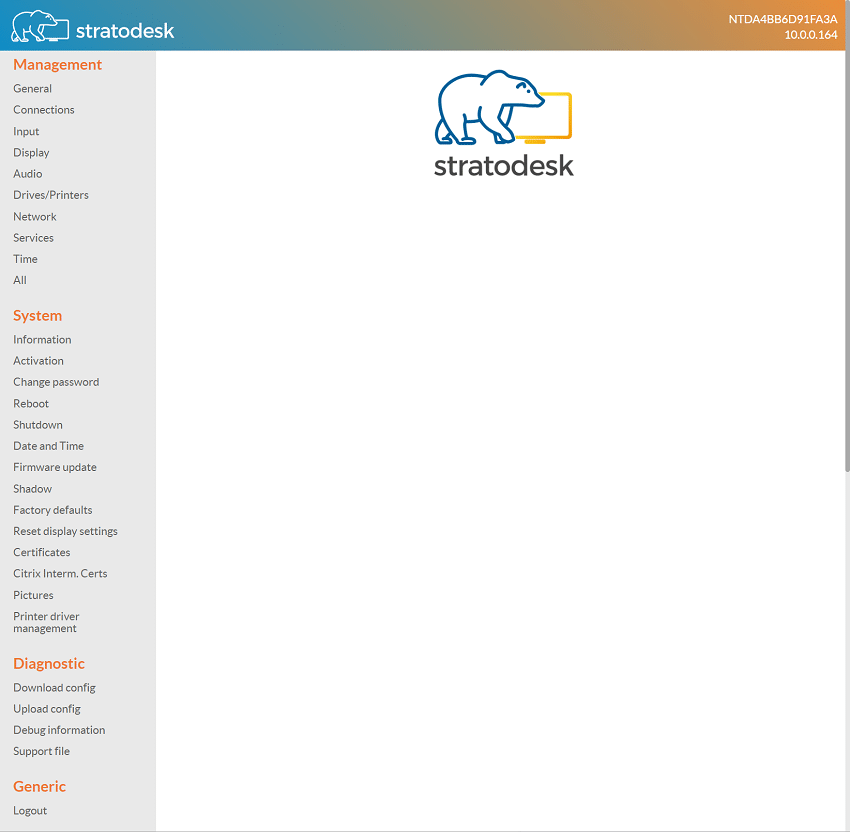
Task: Click the IP address 10.0.0.164
Action: coord(811,35)
